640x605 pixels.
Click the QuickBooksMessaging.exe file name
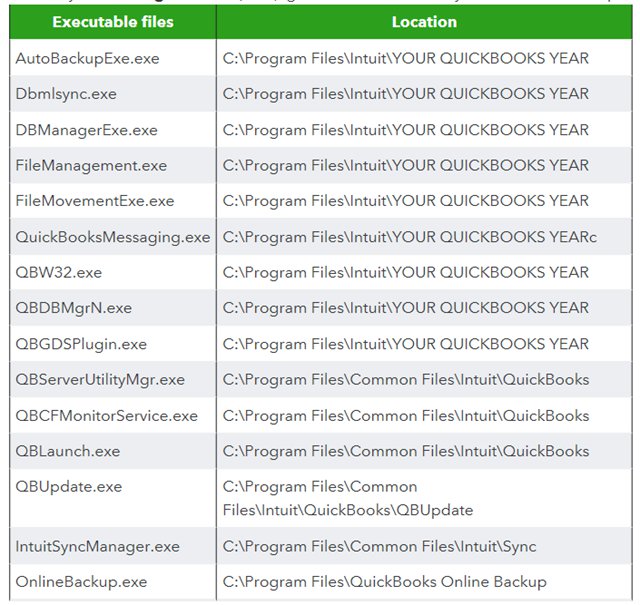113,237
